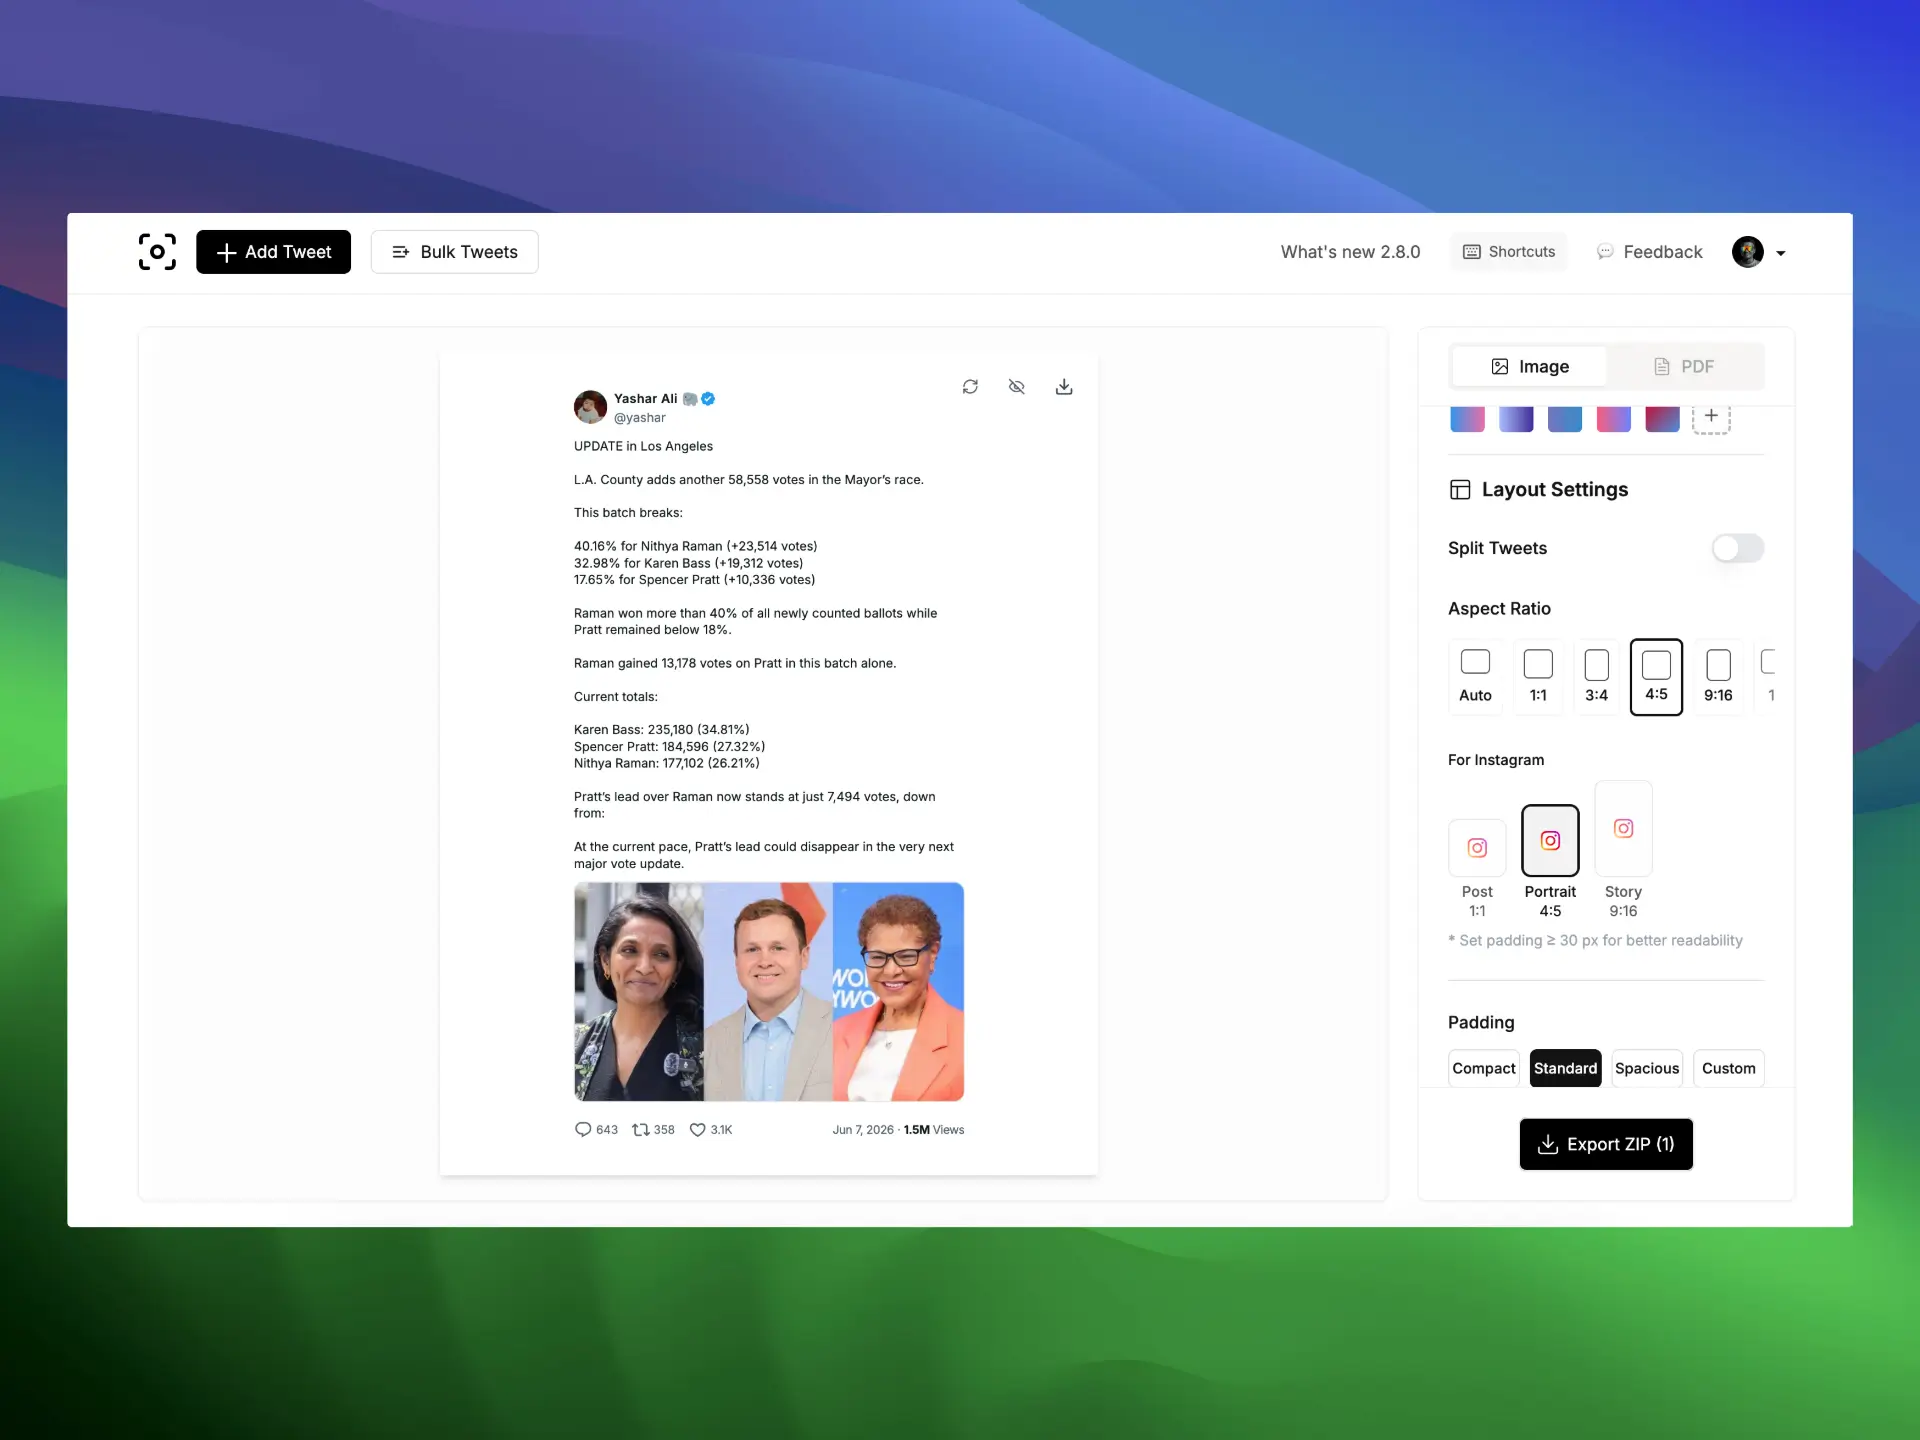Set padding to Compact
This screenshot has height=1440, width=1920.
(x=1484, y=1068)
